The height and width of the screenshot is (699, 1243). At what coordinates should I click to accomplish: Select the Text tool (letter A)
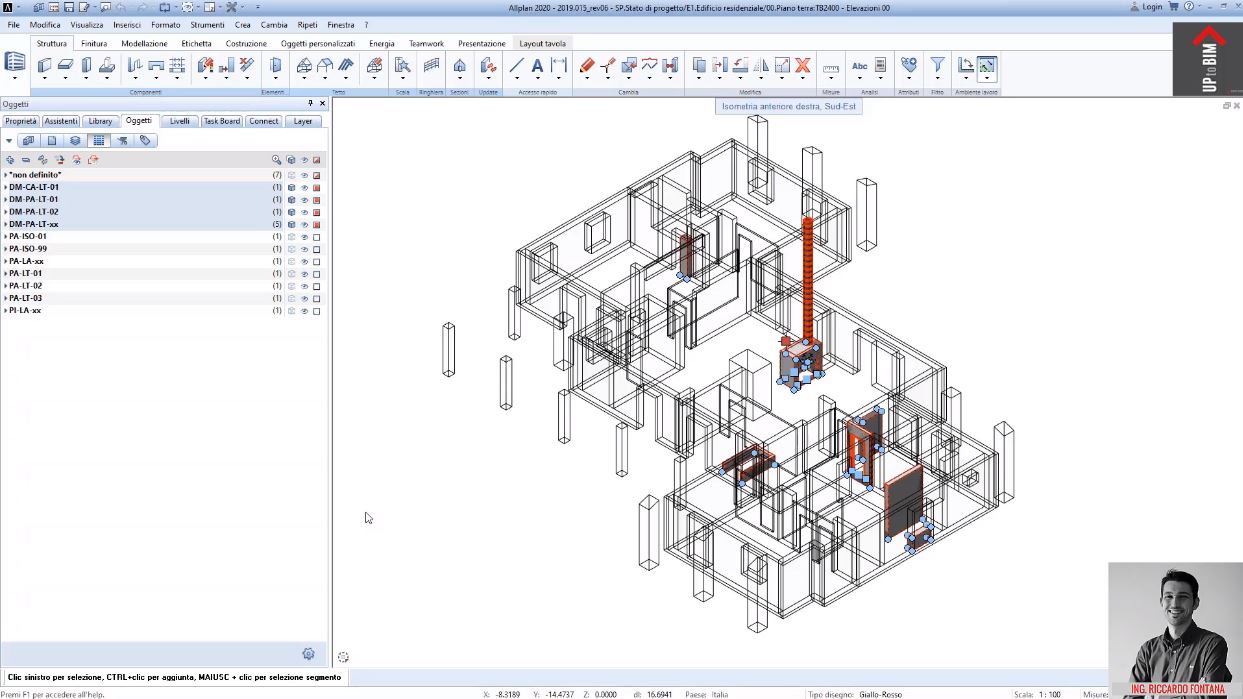click(537, 66)
